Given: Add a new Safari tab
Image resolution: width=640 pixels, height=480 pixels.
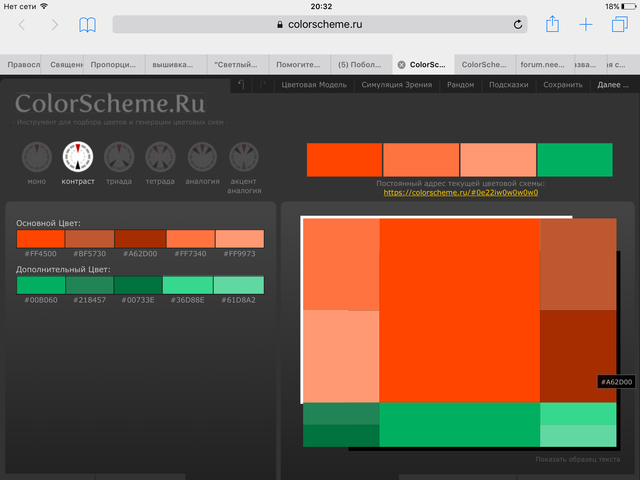Looking at the screenshot, I should pos(586,24).
